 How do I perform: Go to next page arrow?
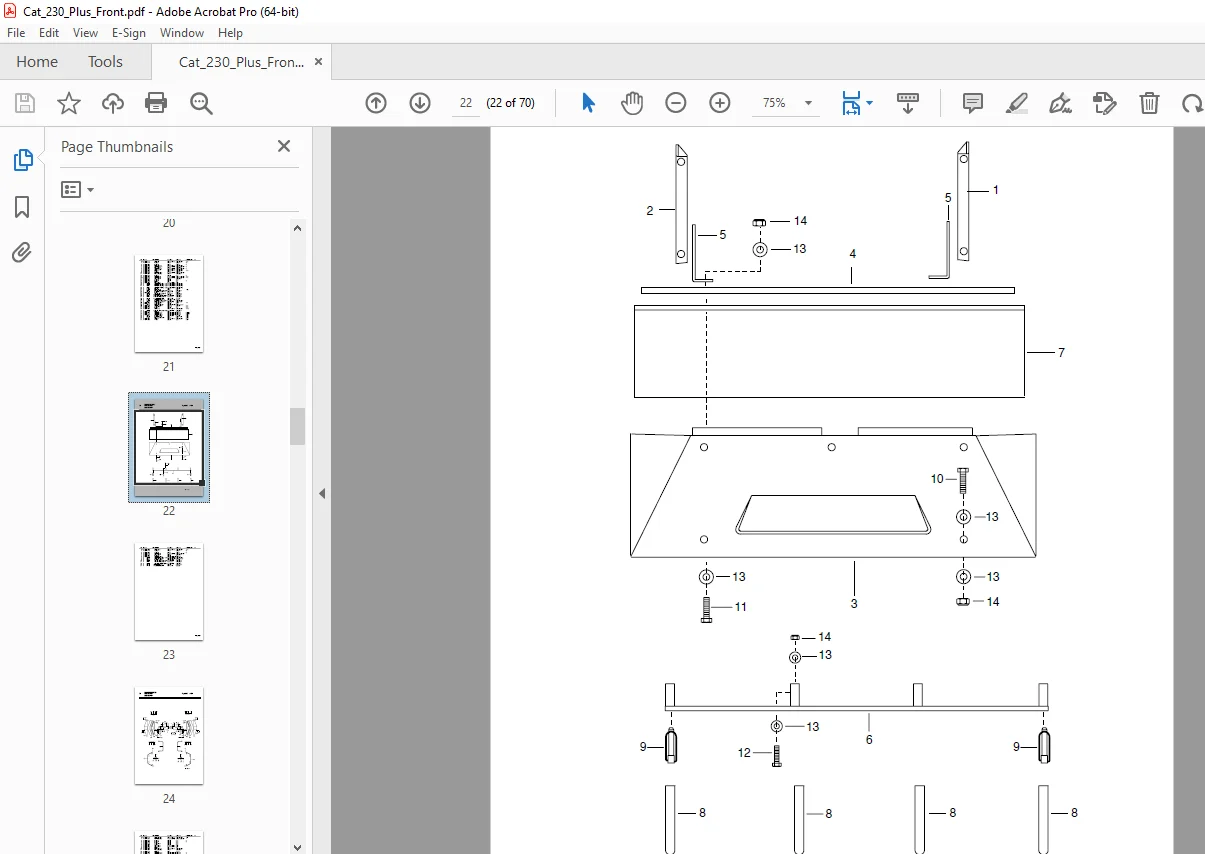[x=420, y=103]
